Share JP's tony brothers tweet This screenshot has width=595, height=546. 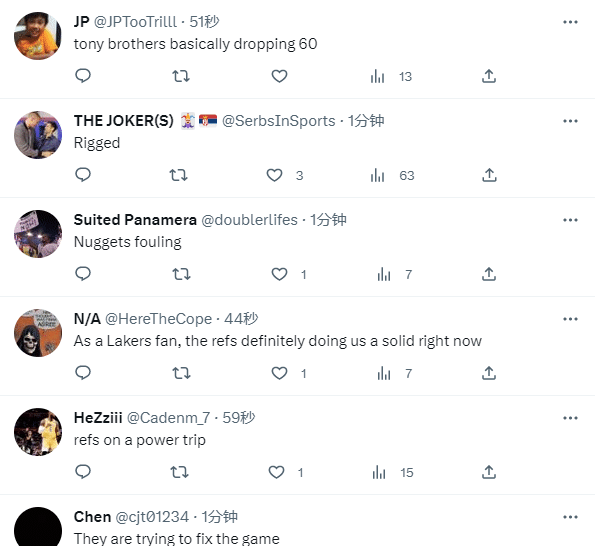(489, 76)
